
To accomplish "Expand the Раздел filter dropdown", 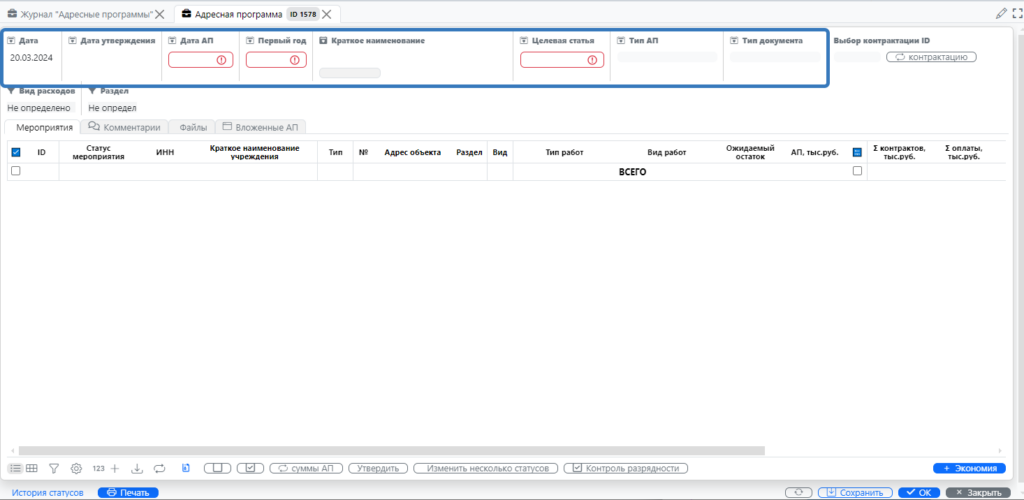I will point(93,91).
